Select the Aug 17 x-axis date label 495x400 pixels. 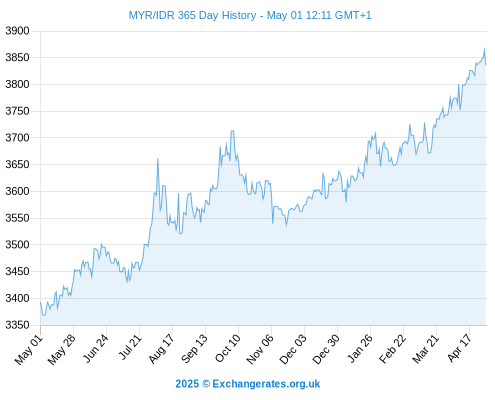pos(161,349)
